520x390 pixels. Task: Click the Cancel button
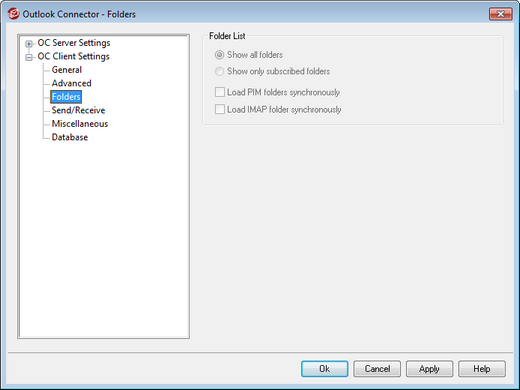click(x=377, y=369)
